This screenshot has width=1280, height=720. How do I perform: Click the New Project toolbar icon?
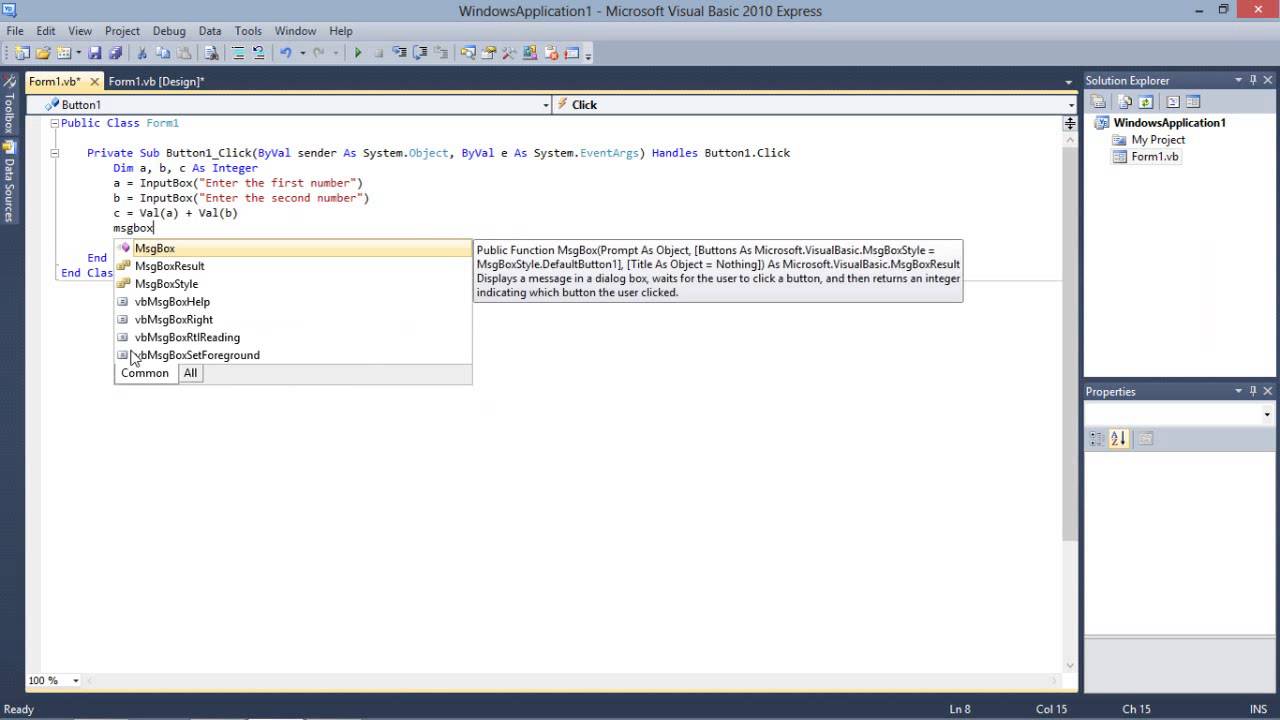click(21, 53)
